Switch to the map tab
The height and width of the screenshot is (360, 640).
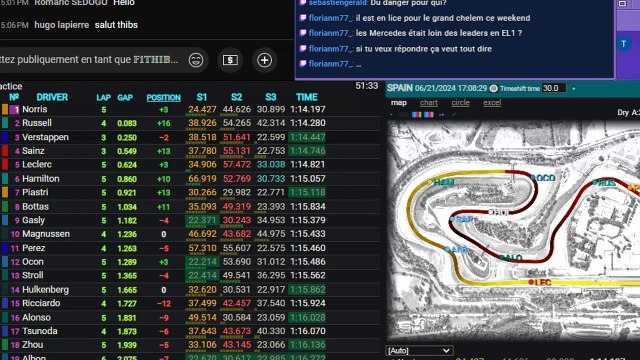(x=398, y=103)
